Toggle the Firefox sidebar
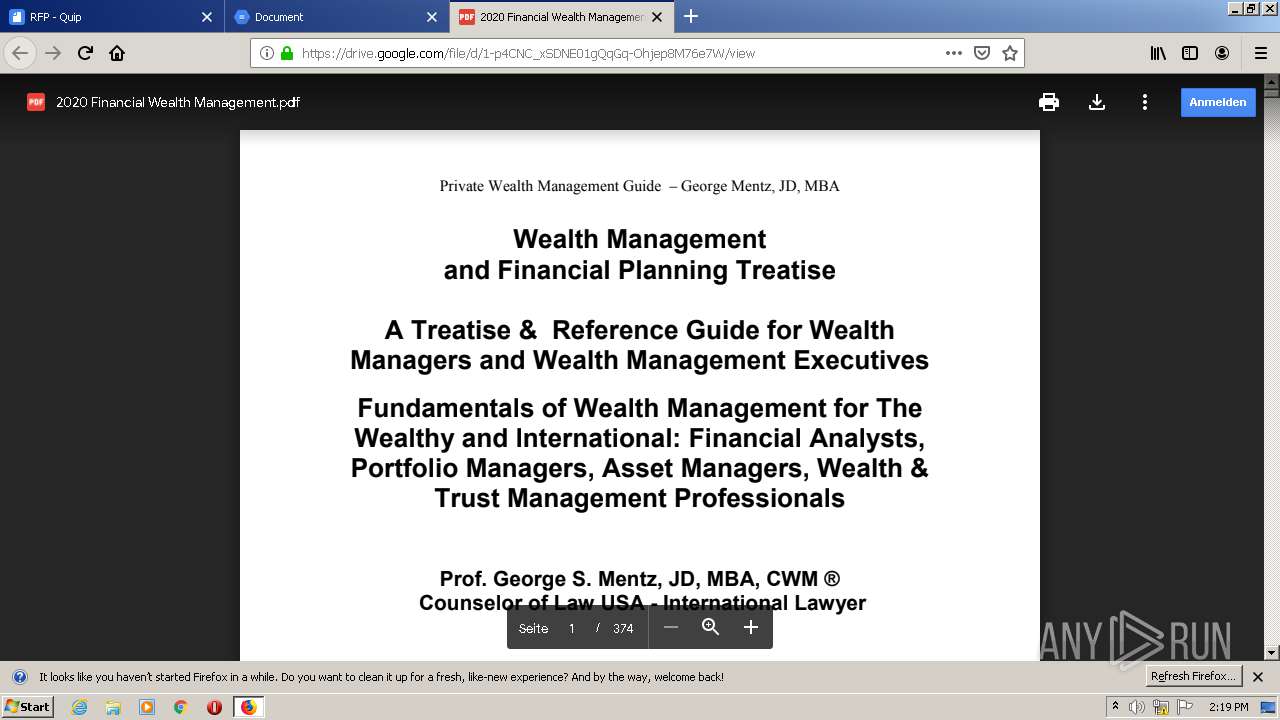This screenshot has width=1280, height=720. point(1190,53)
